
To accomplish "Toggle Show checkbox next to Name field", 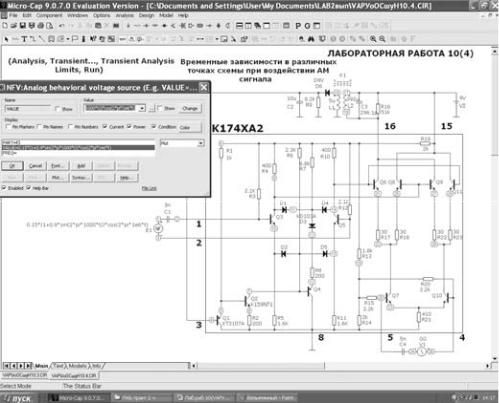I will [x=57, y=109].
